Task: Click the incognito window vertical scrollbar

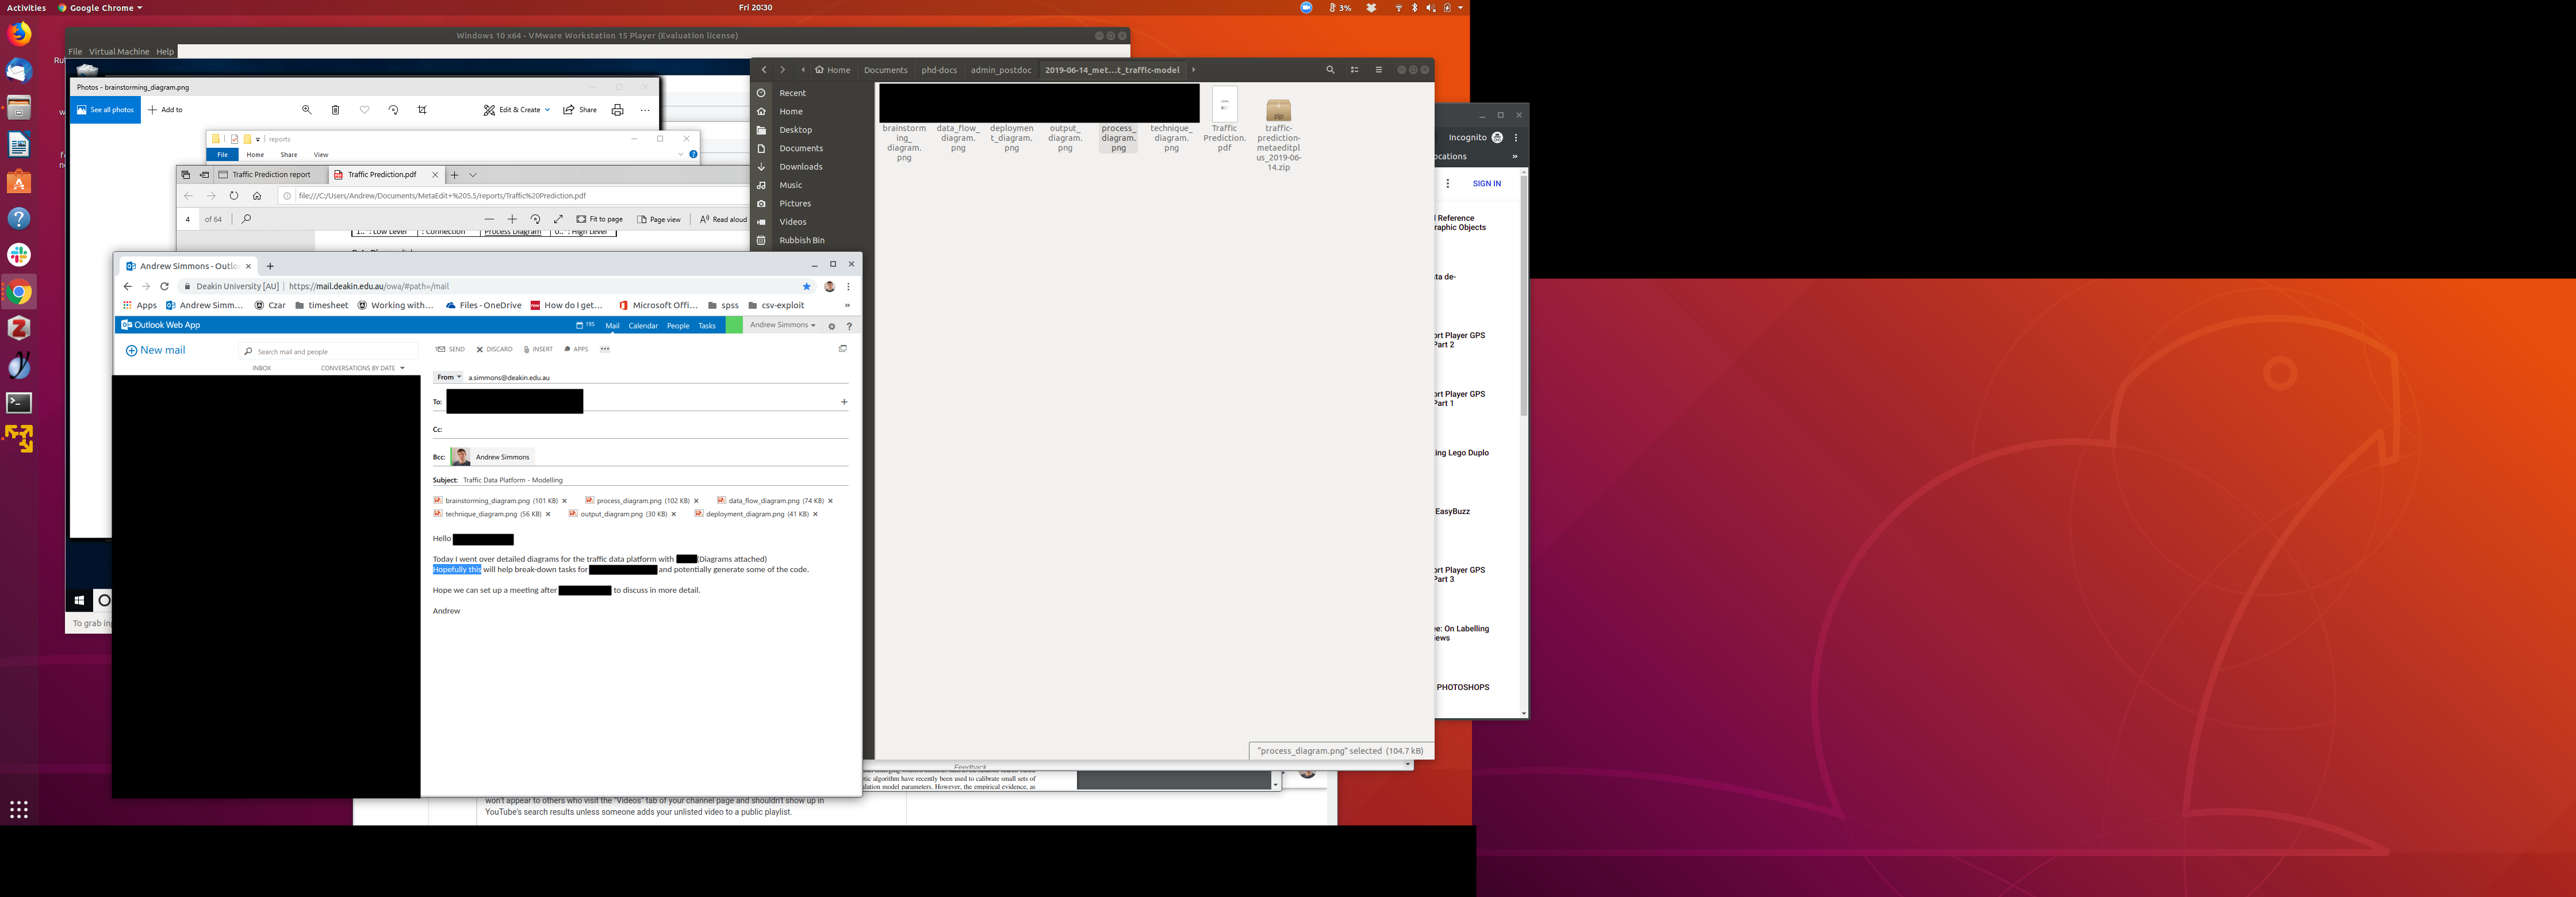Action: coord(1523,296)
